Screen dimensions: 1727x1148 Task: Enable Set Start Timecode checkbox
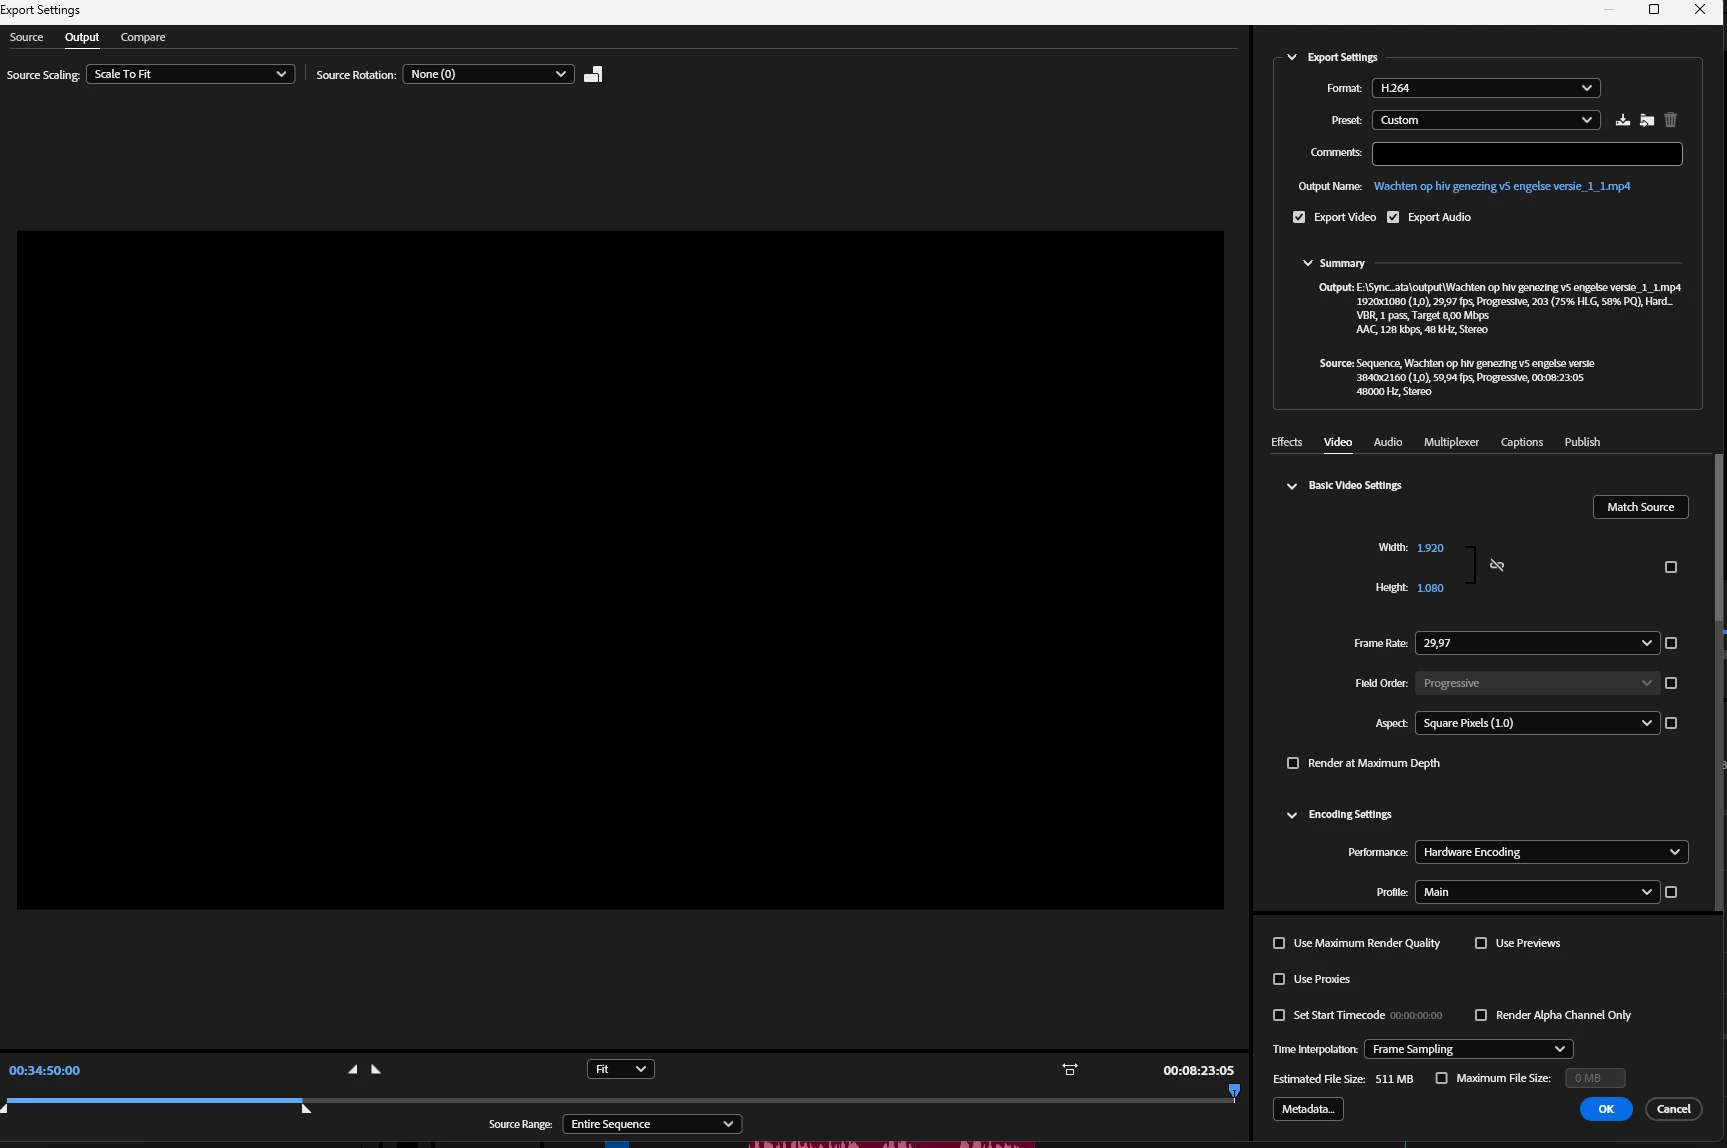1279,1015
